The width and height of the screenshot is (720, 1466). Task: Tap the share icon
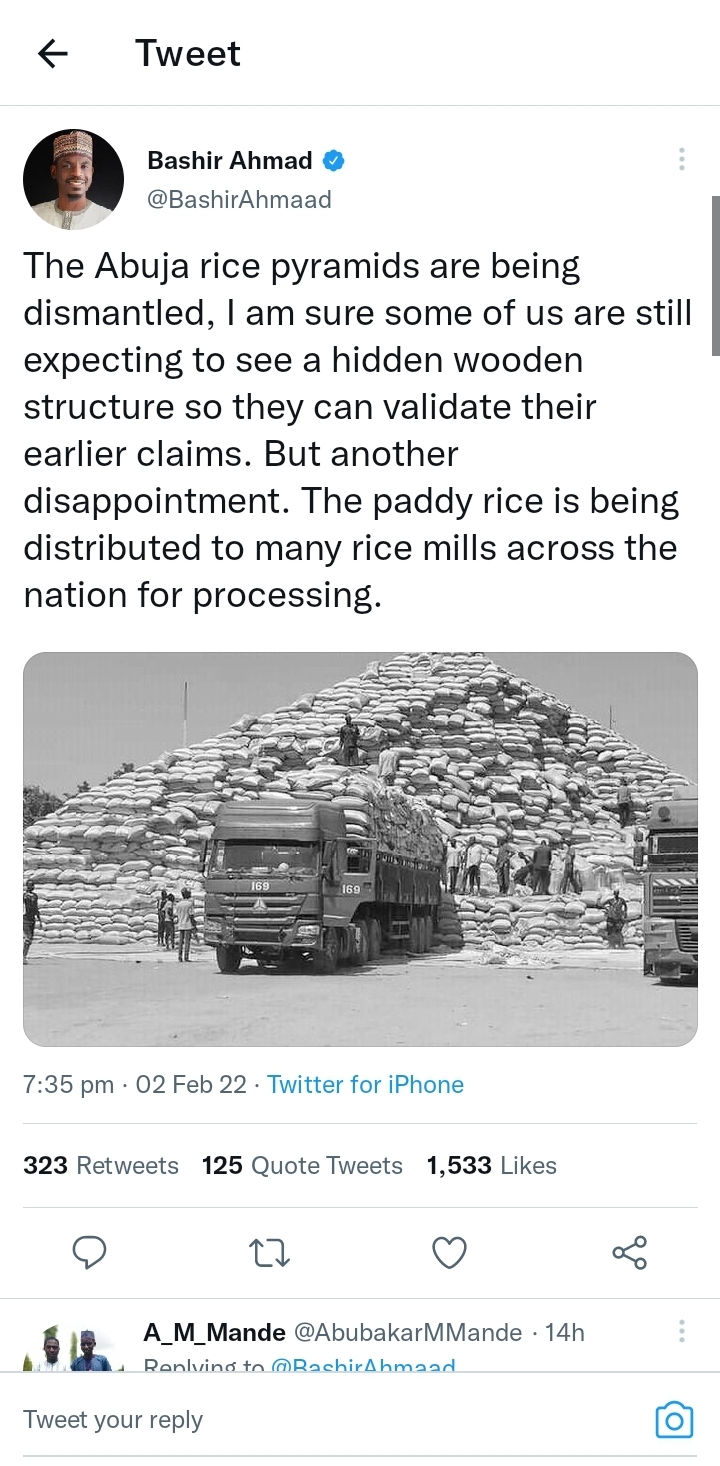click(x=629, y=1252)
